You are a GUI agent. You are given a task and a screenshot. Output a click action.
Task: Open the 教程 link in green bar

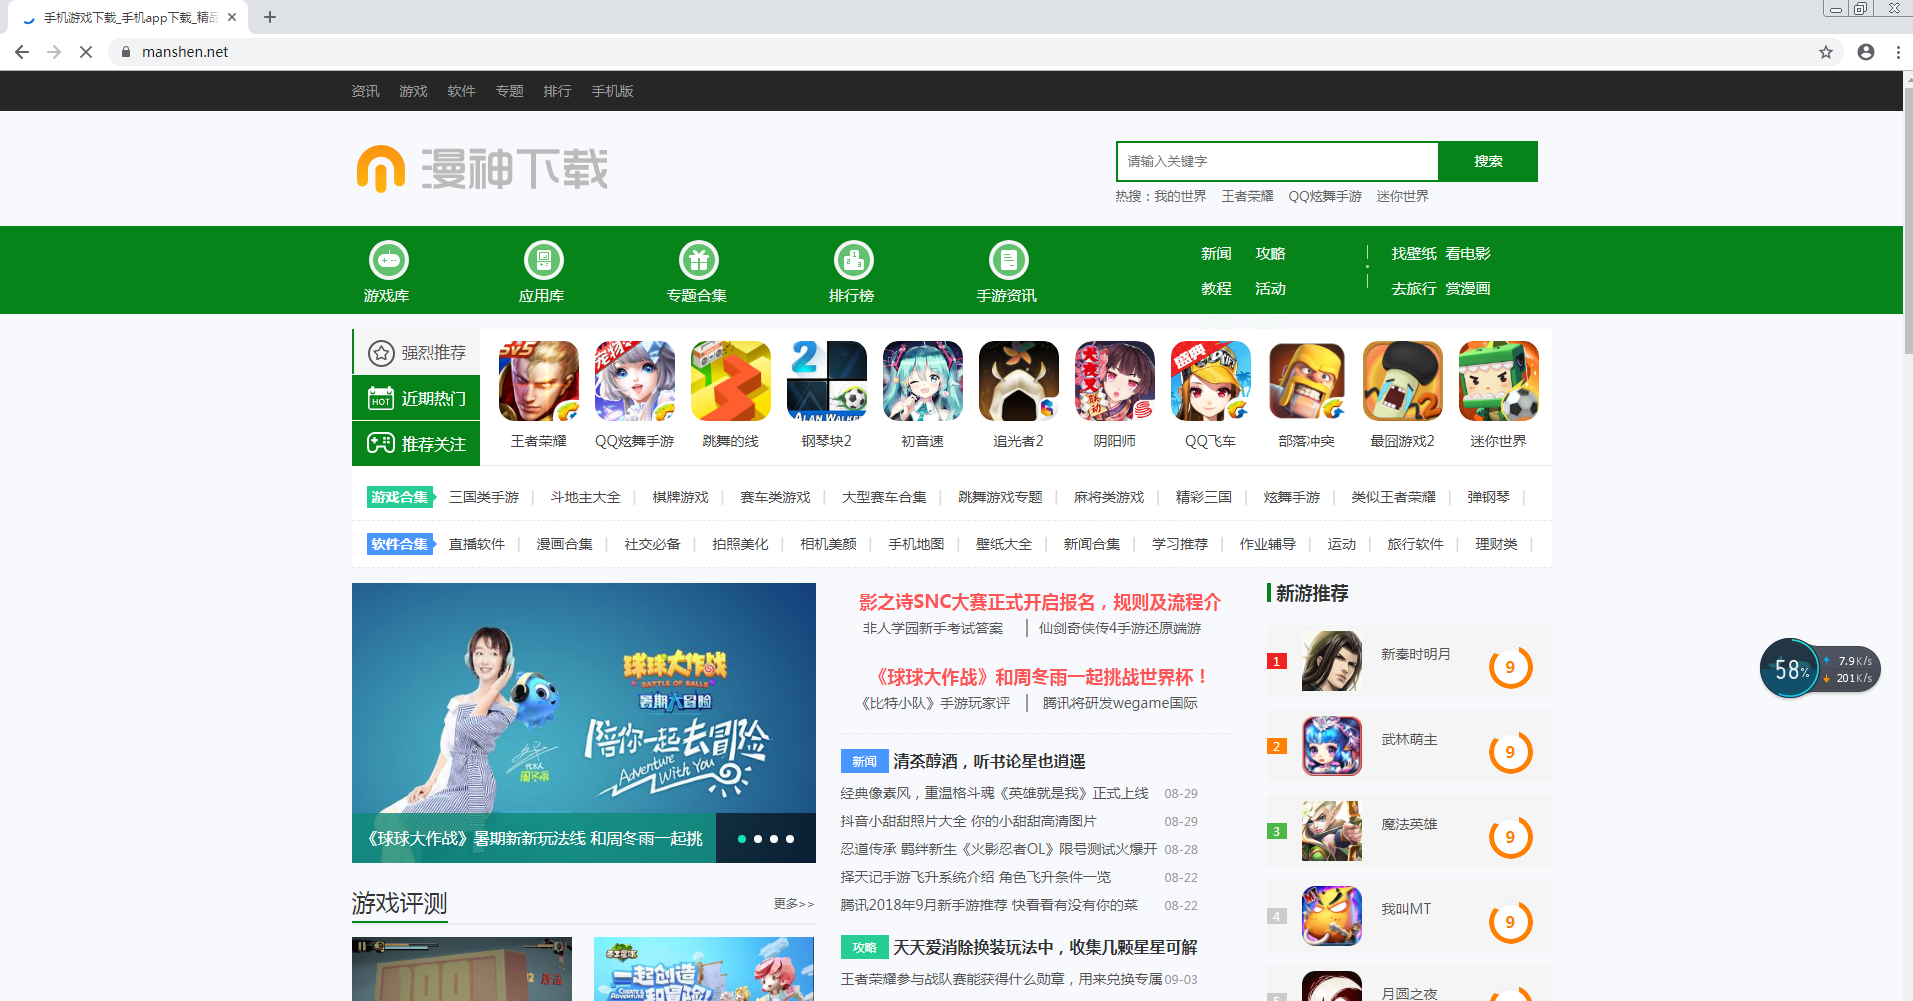point(1216,289)
